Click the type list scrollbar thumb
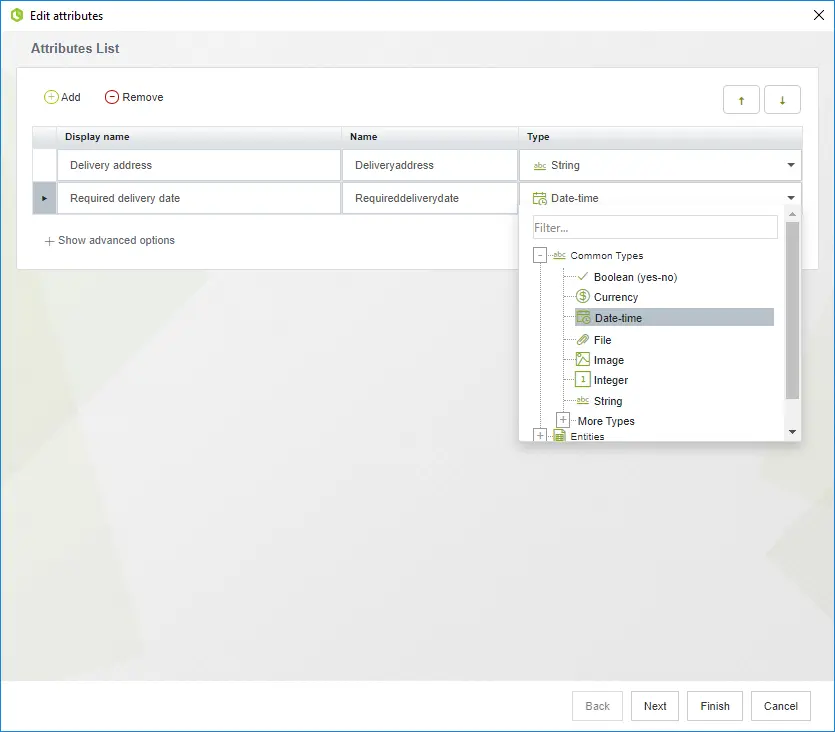 pyautogui.click(x=792, y=310)
